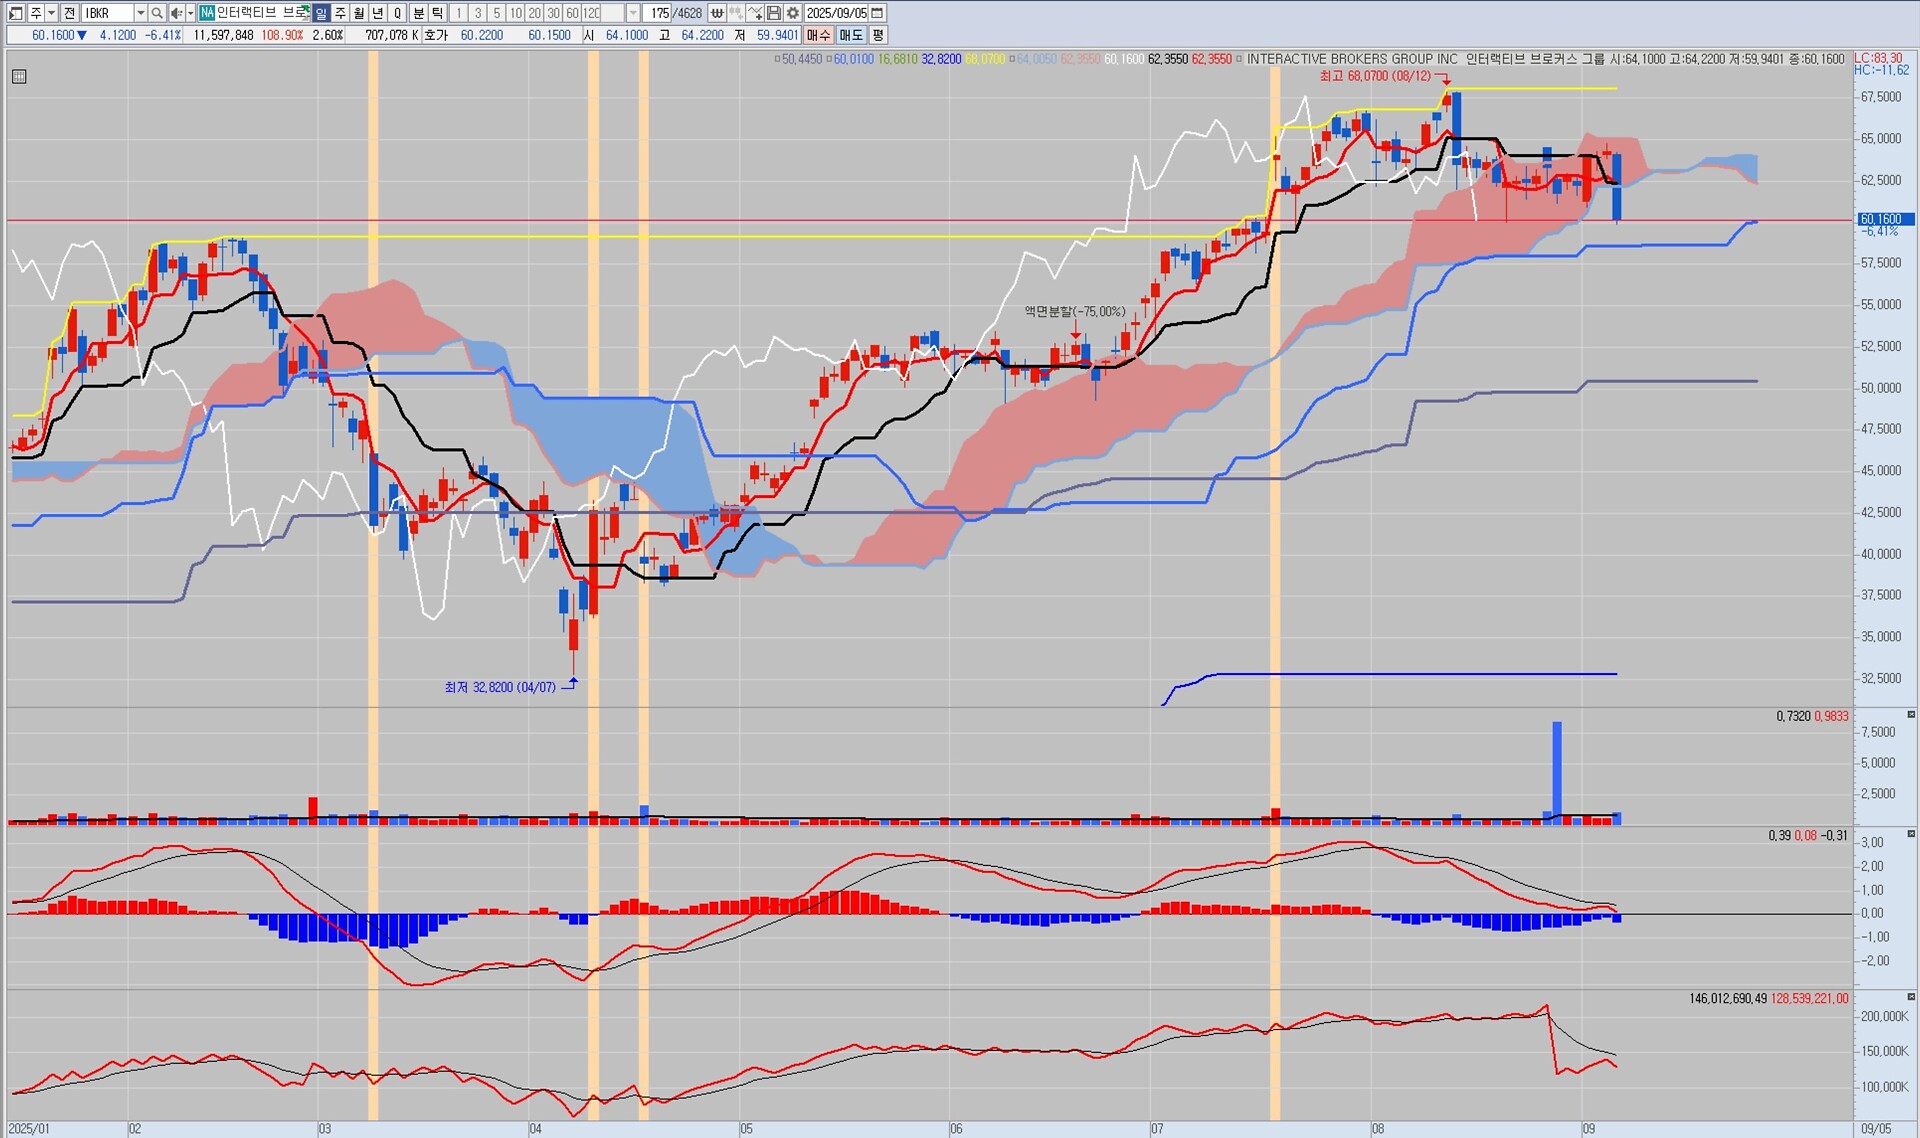Click the 매도 sell button
Image resolution: width=1920 pixels, height=1138 pixels.
coord(850,35)
